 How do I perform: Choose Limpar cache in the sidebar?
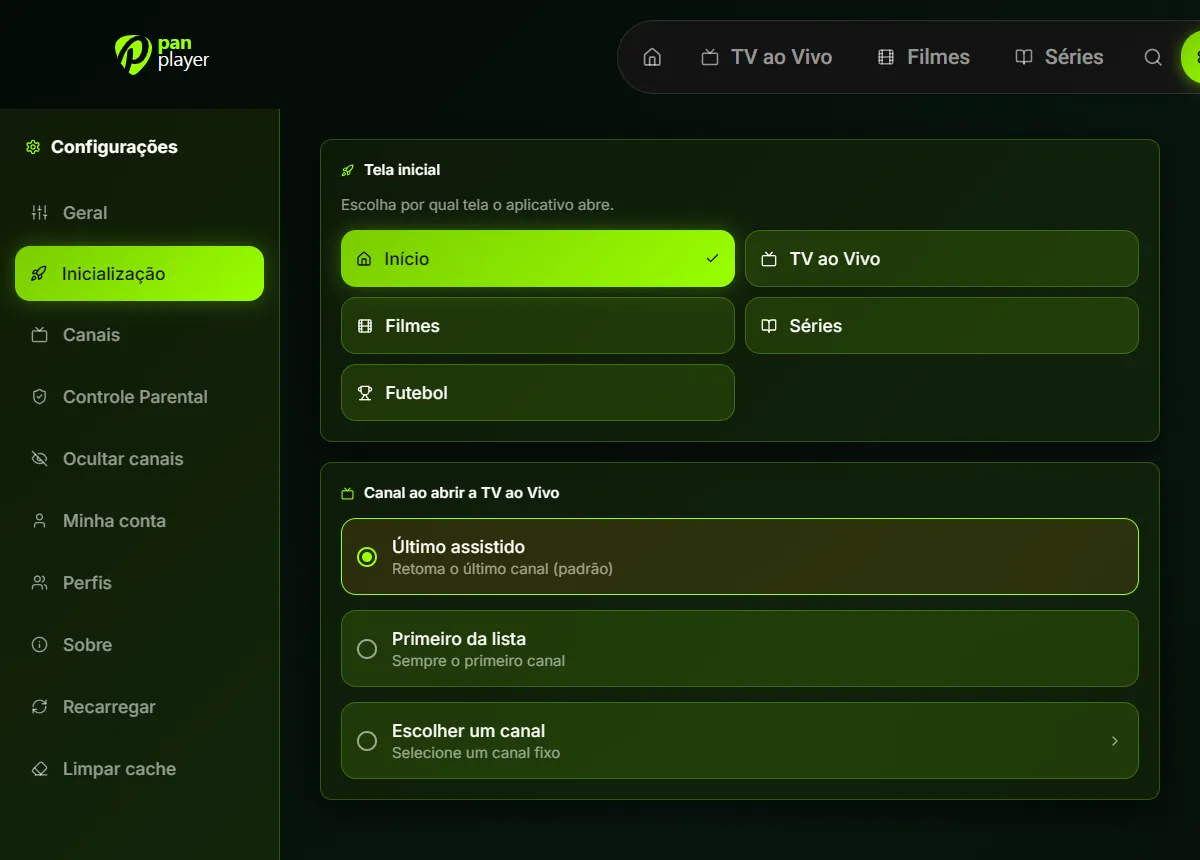(139, 769)
